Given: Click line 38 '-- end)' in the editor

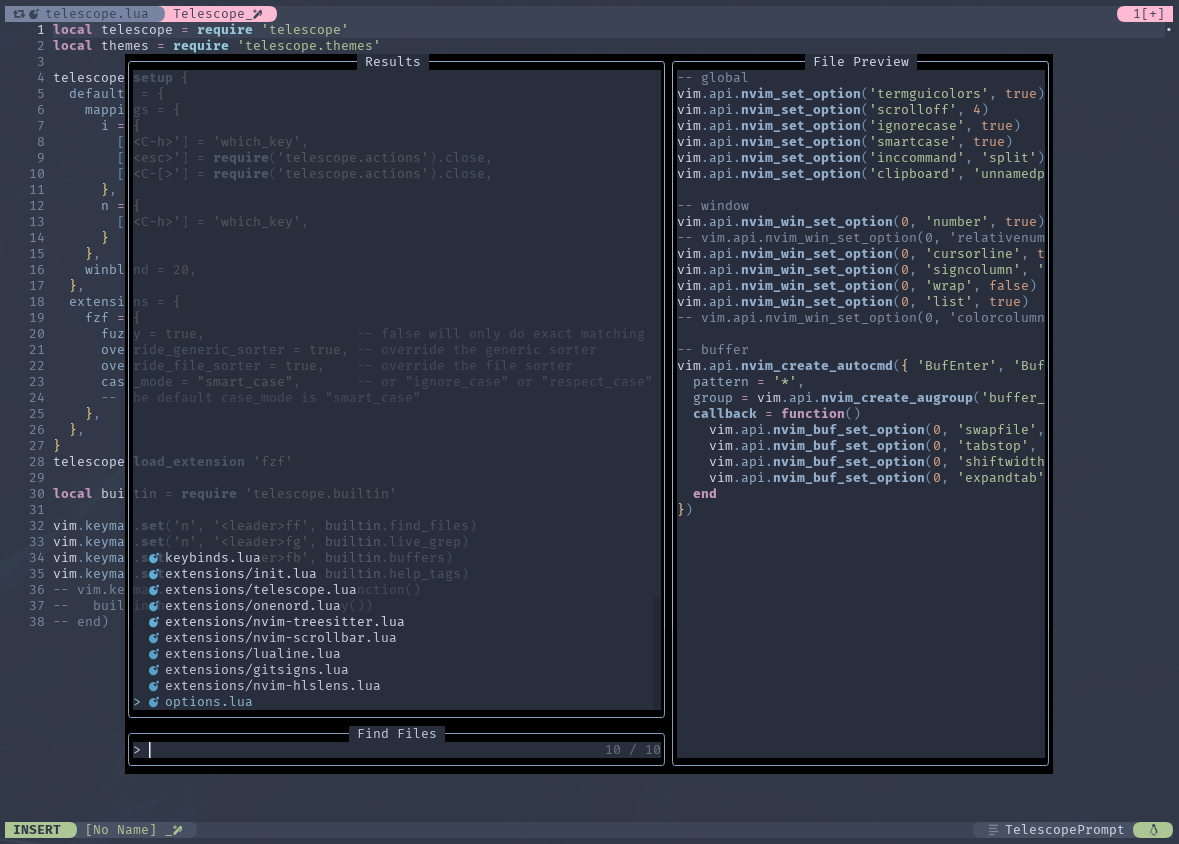Looking at the screenshot, I should (80, 621).
